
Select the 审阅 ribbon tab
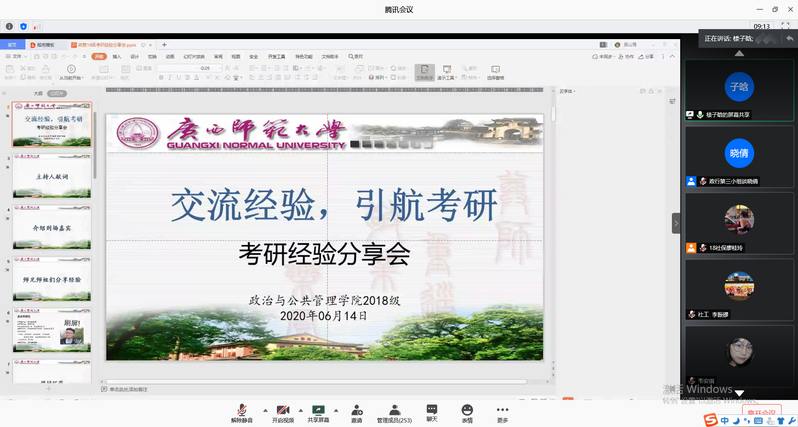(x=218, y=56)
